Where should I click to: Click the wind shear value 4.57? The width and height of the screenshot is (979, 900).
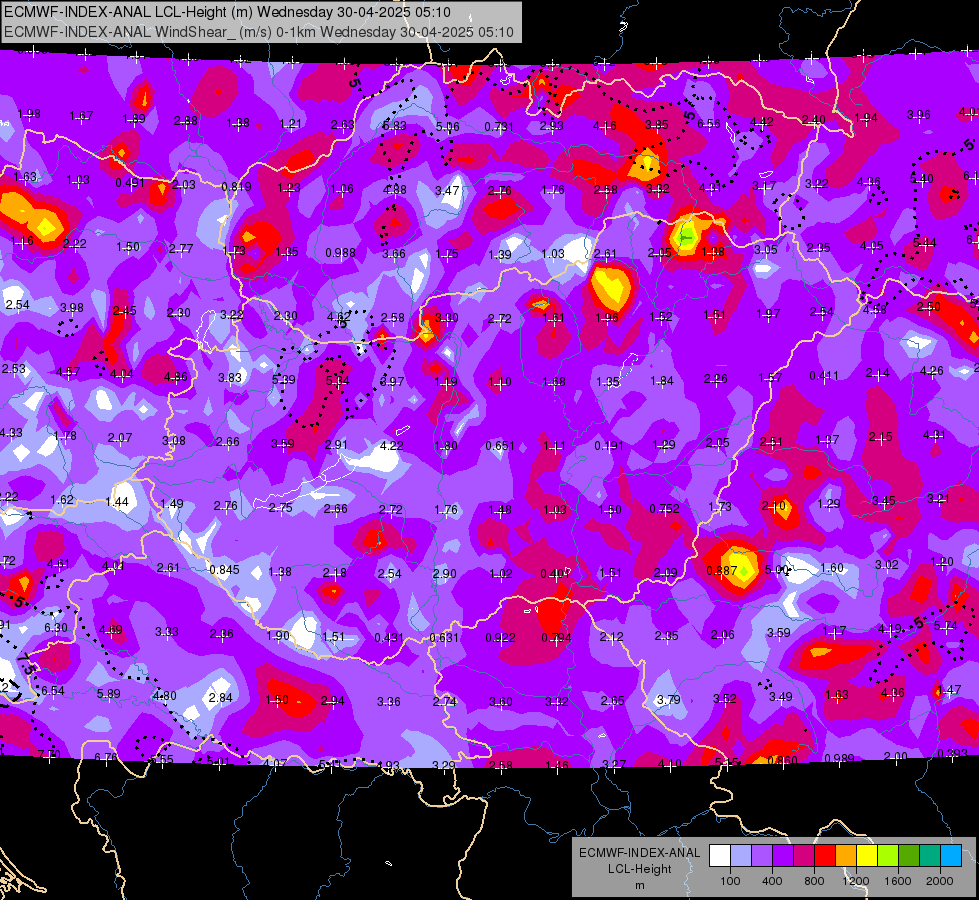click(x=68, y=372)
